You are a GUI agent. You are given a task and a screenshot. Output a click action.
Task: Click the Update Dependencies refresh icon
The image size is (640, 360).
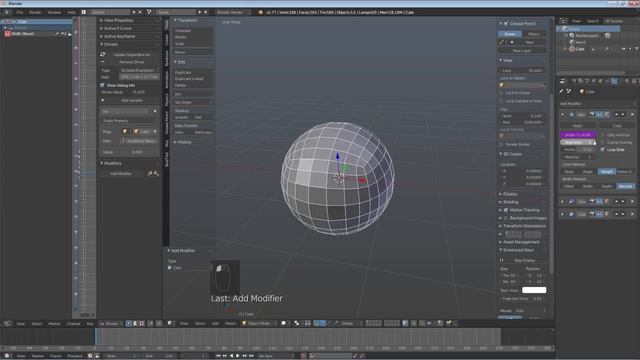pos(103,54)
